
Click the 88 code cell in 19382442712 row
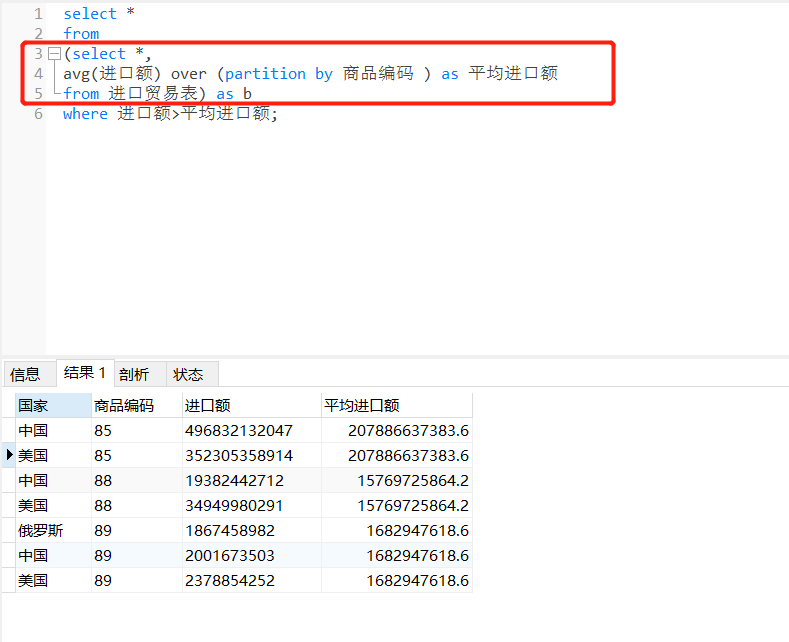pos(136,480)
